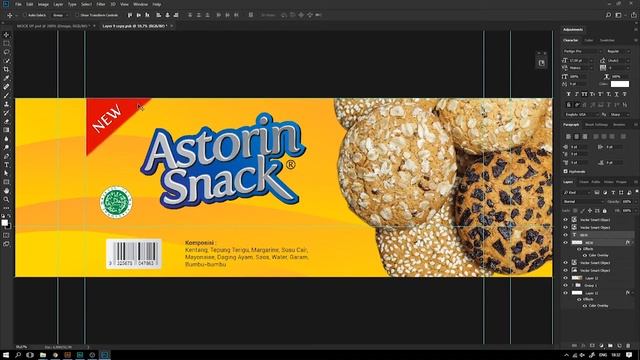Select the Crop tool

coord(6,69)
